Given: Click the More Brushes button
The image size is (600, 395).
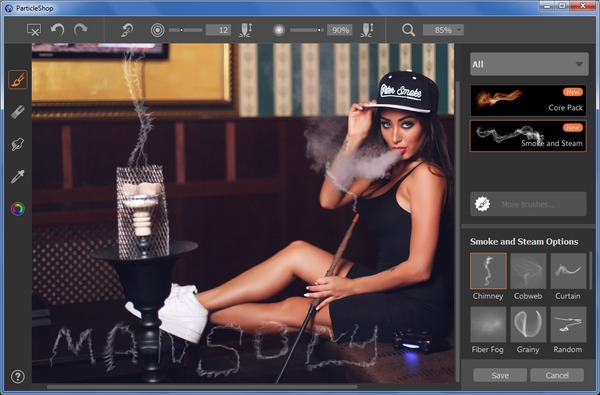Looking at the screenshot, I should point(528,204).
